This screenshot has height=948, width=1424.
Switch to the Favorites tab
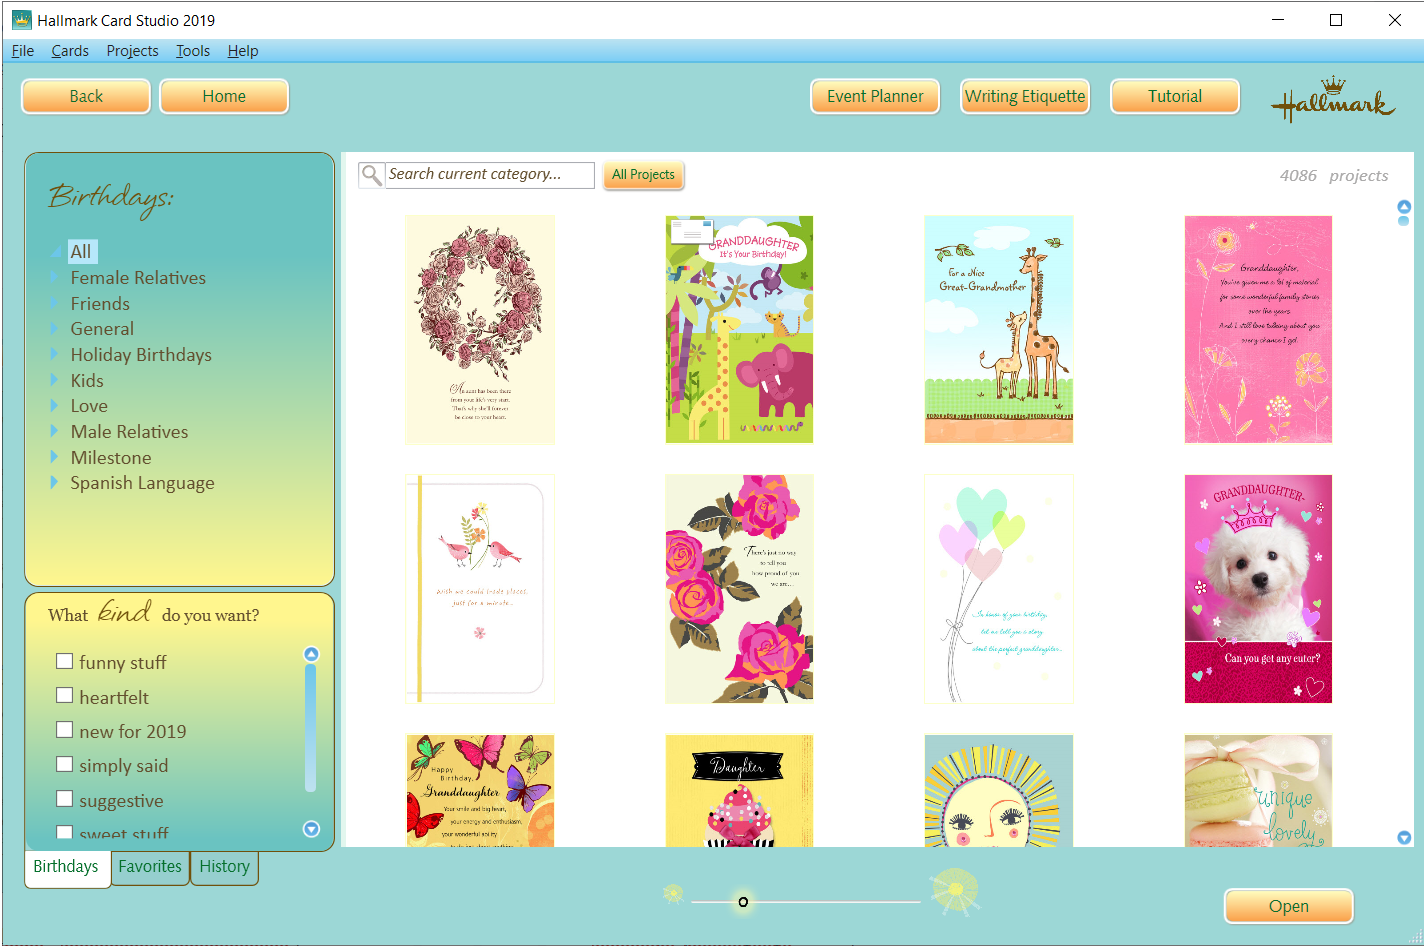(x=150, y=867)
